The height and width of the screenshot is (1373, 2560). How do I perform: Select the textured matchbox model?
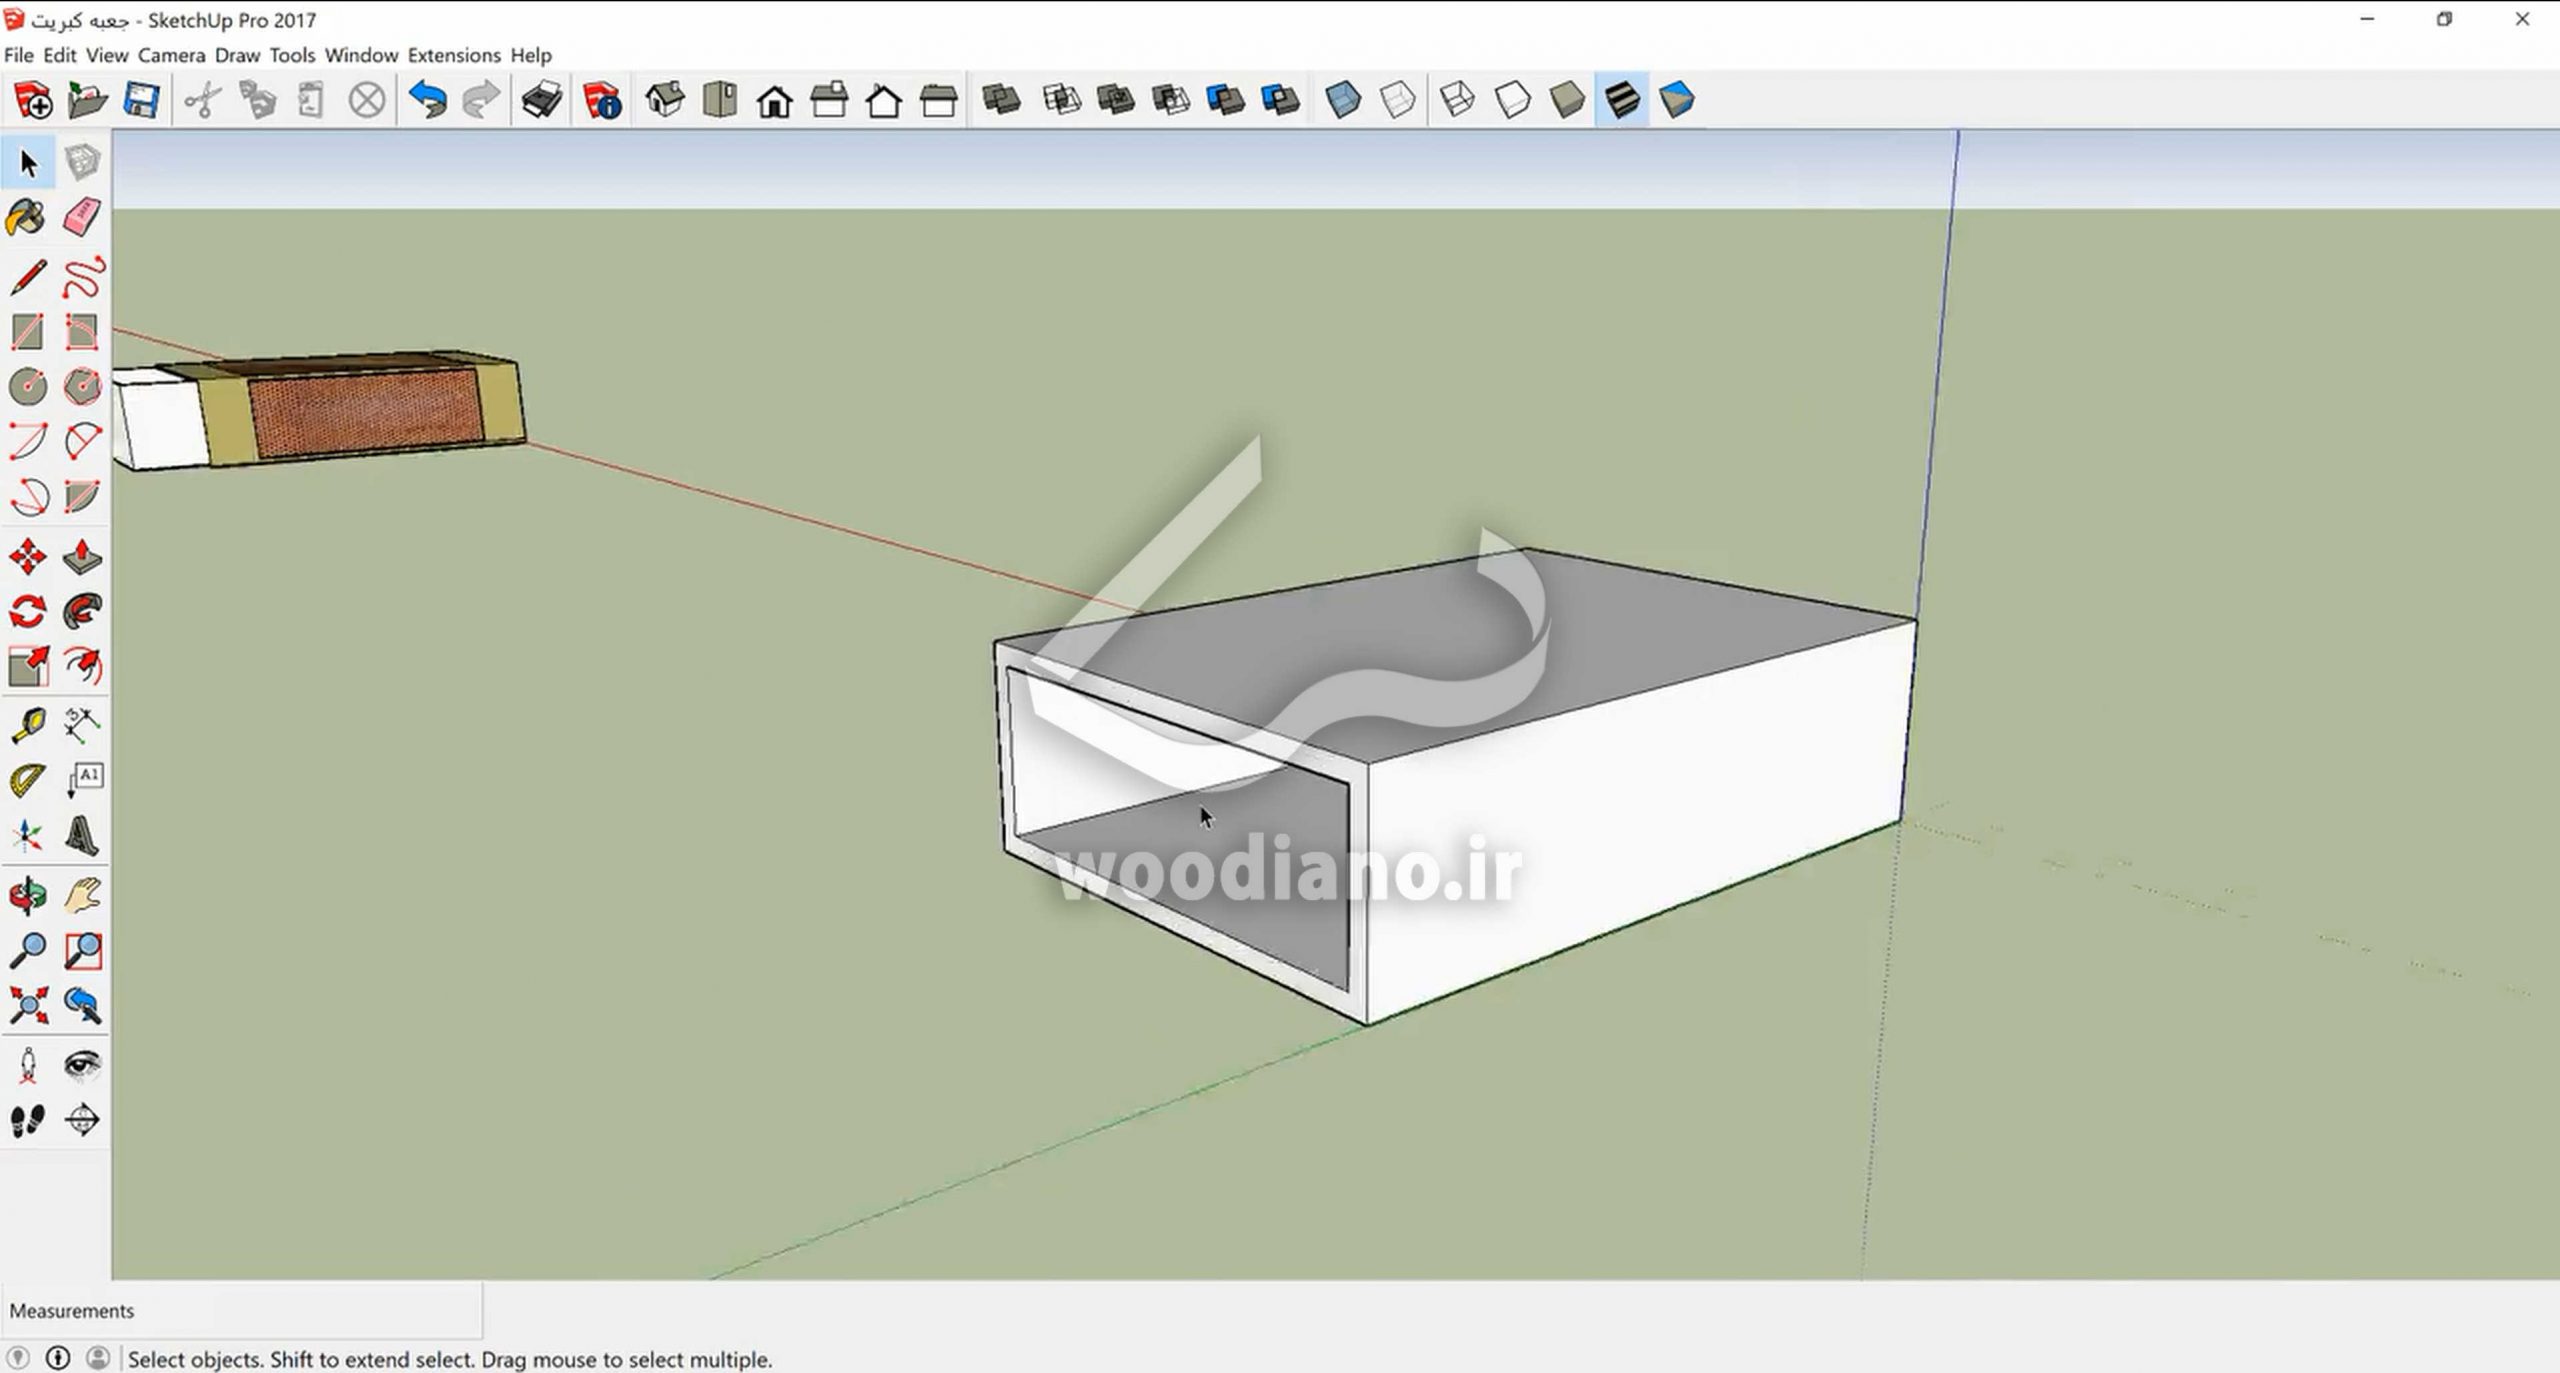pyautogui.click(x=320, y=410)
